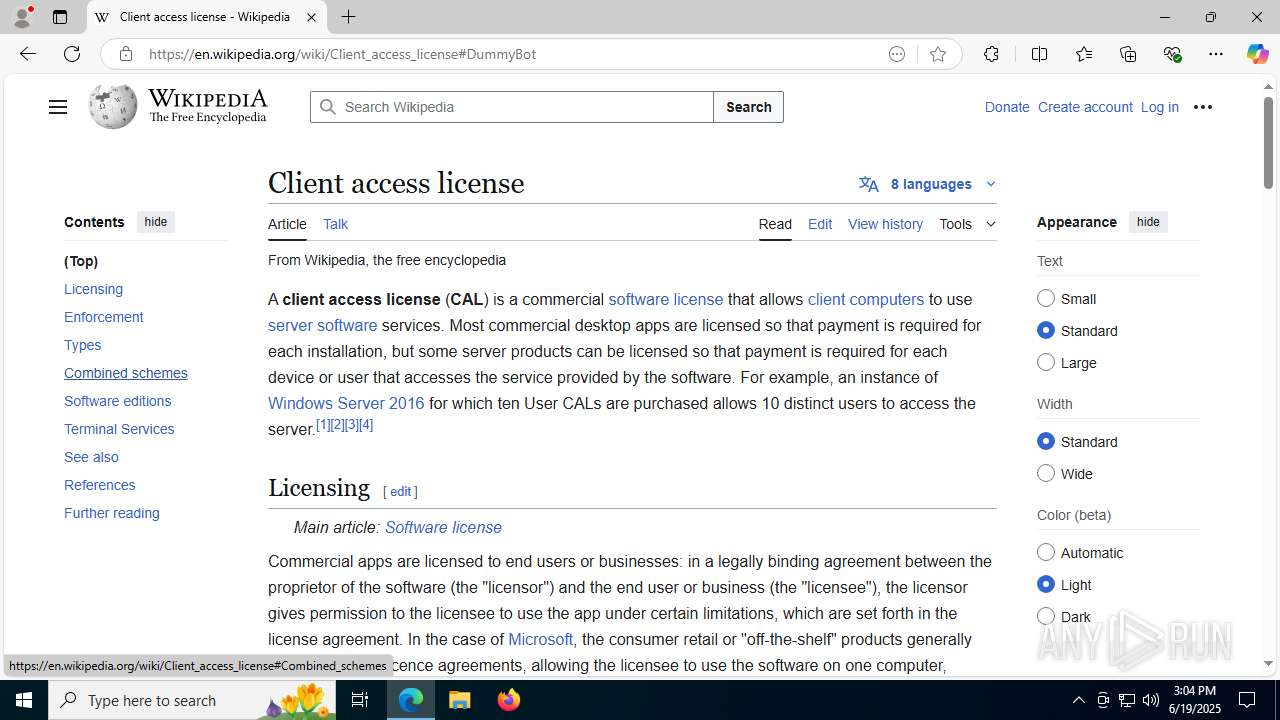Open the notification center icon
This screenshot has height=720, width=1280.
click(x=1247, y=700)
